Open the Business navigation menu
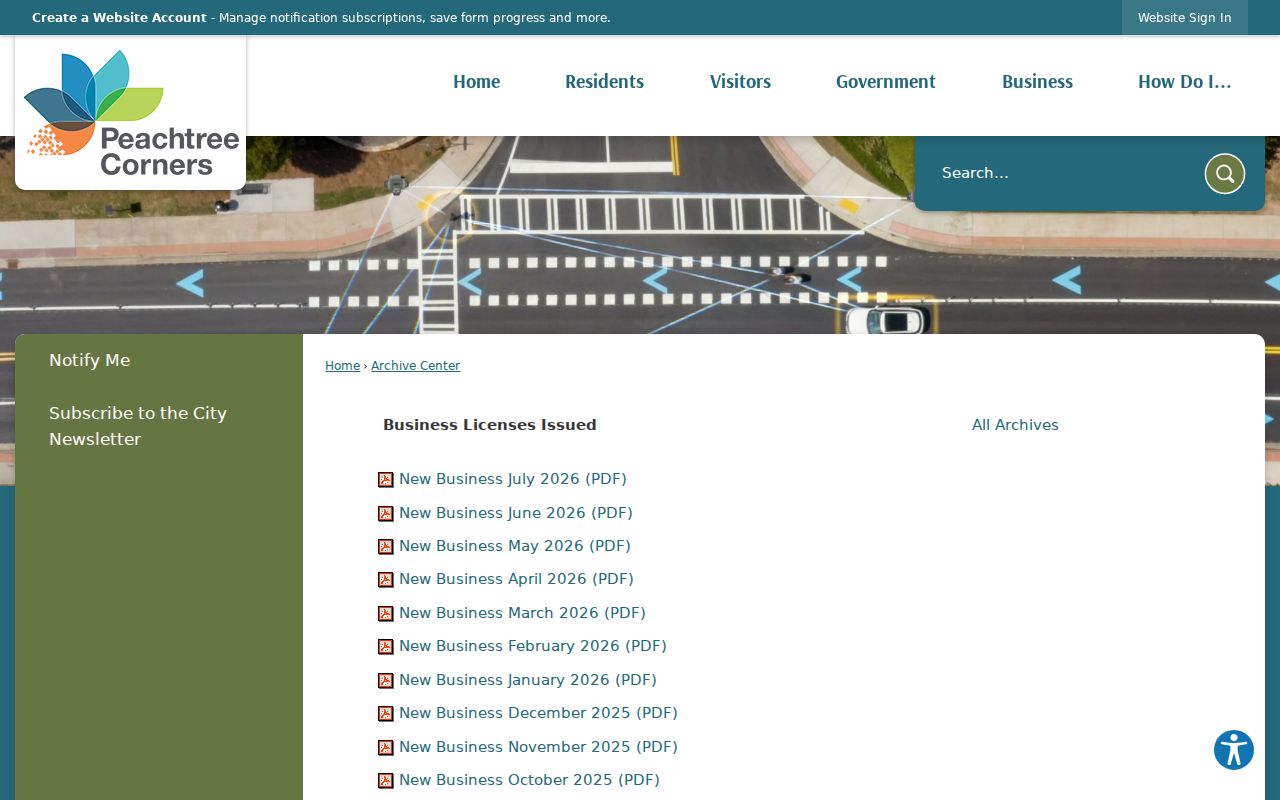Screen dimensions: 1280x800 [x=1037, y=82]
